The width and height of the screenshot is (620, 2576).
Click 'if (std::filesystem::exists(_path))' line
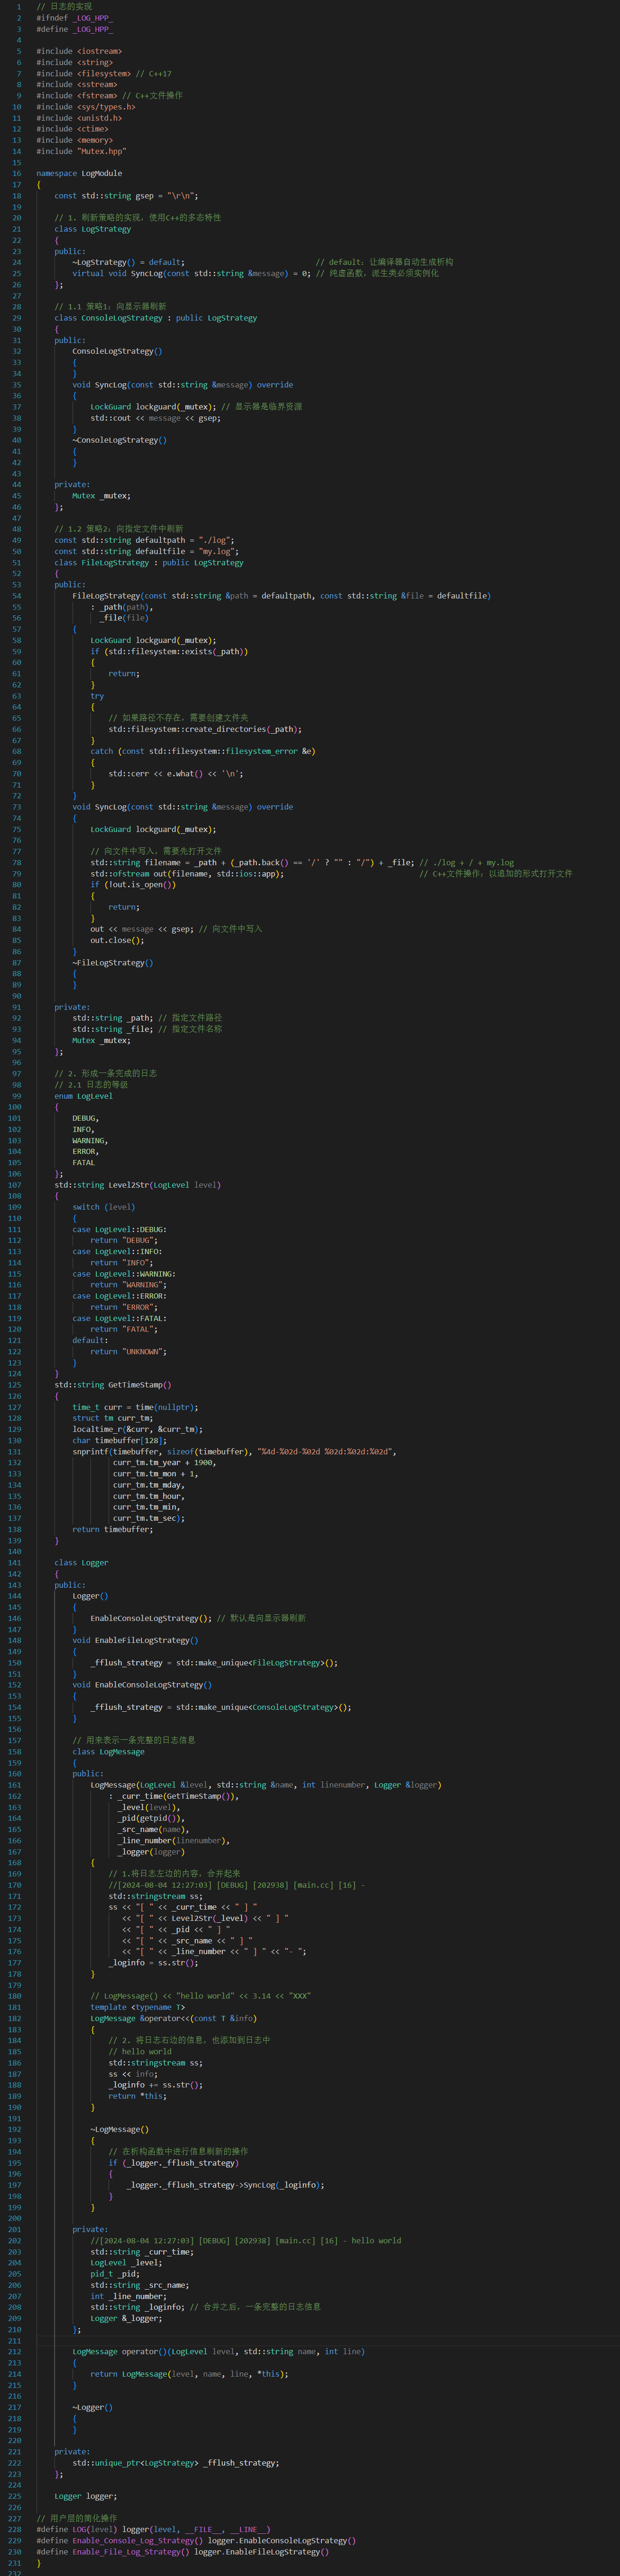point(169,651)
